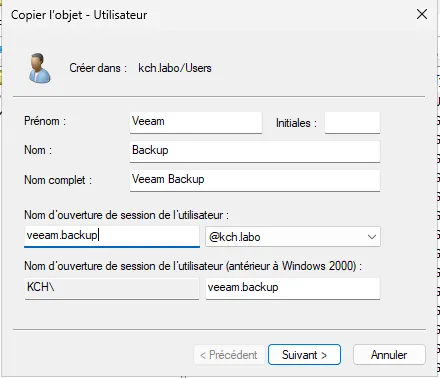Screen dimensions: 440x378
Task: Close the Copier l'objet dialog
Action: (x=422, y=14)
